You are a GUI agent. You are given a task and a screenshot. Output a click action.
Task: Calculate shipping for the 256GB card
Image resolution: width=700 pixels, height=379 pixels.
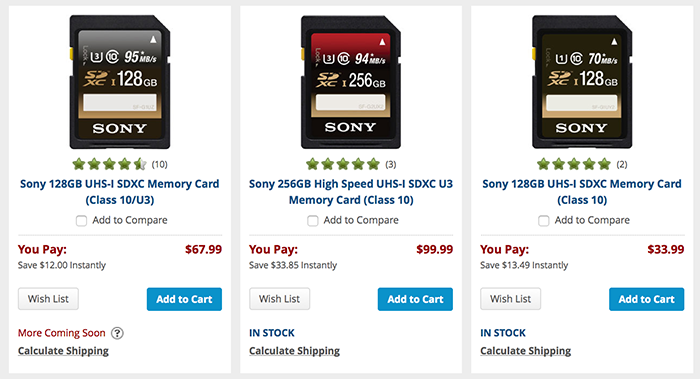[x=294, y=351]
